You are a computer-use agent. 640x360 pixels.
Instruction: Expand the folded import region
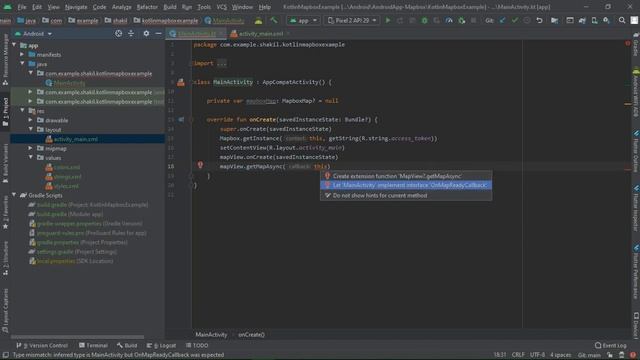222,64
